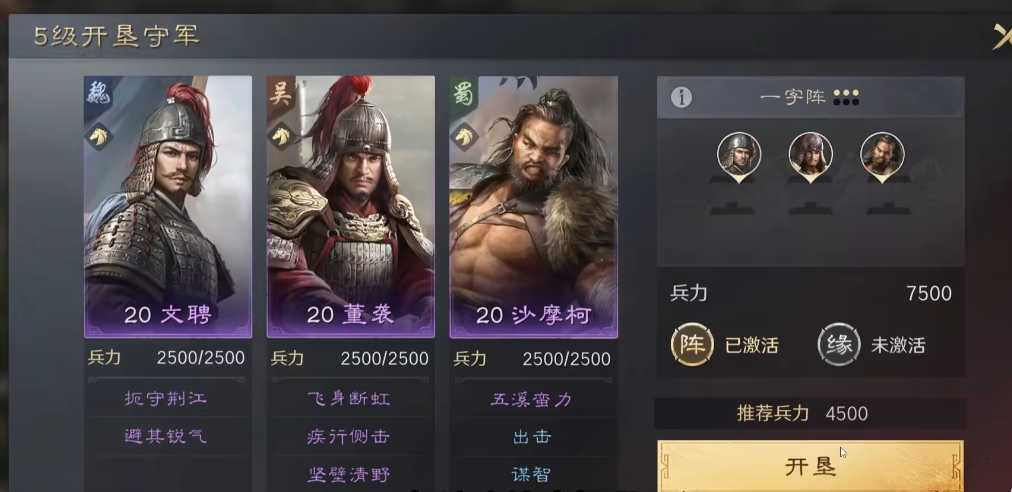This screenshot has height=492, width=1012.
Task: Click the 阵 formation activated badge
Action: [x=693, y=345]
